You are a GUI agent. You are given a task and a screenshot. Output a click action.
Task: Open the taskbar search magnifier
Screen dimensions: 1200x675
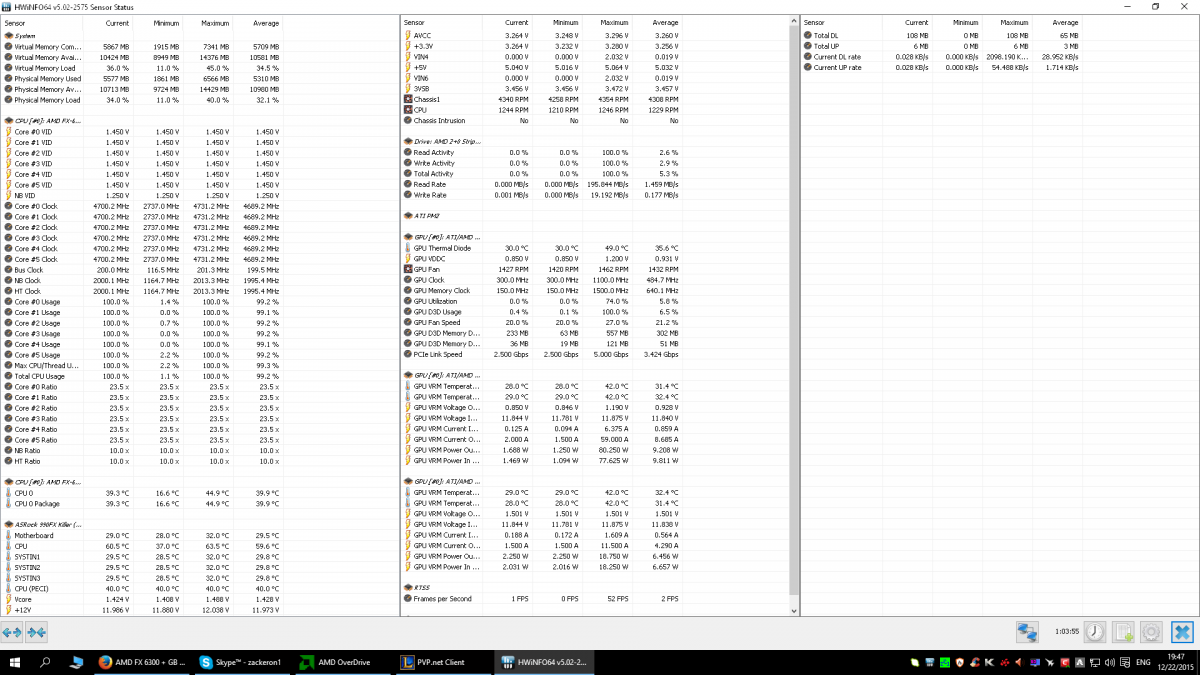[x=46, y=662]
